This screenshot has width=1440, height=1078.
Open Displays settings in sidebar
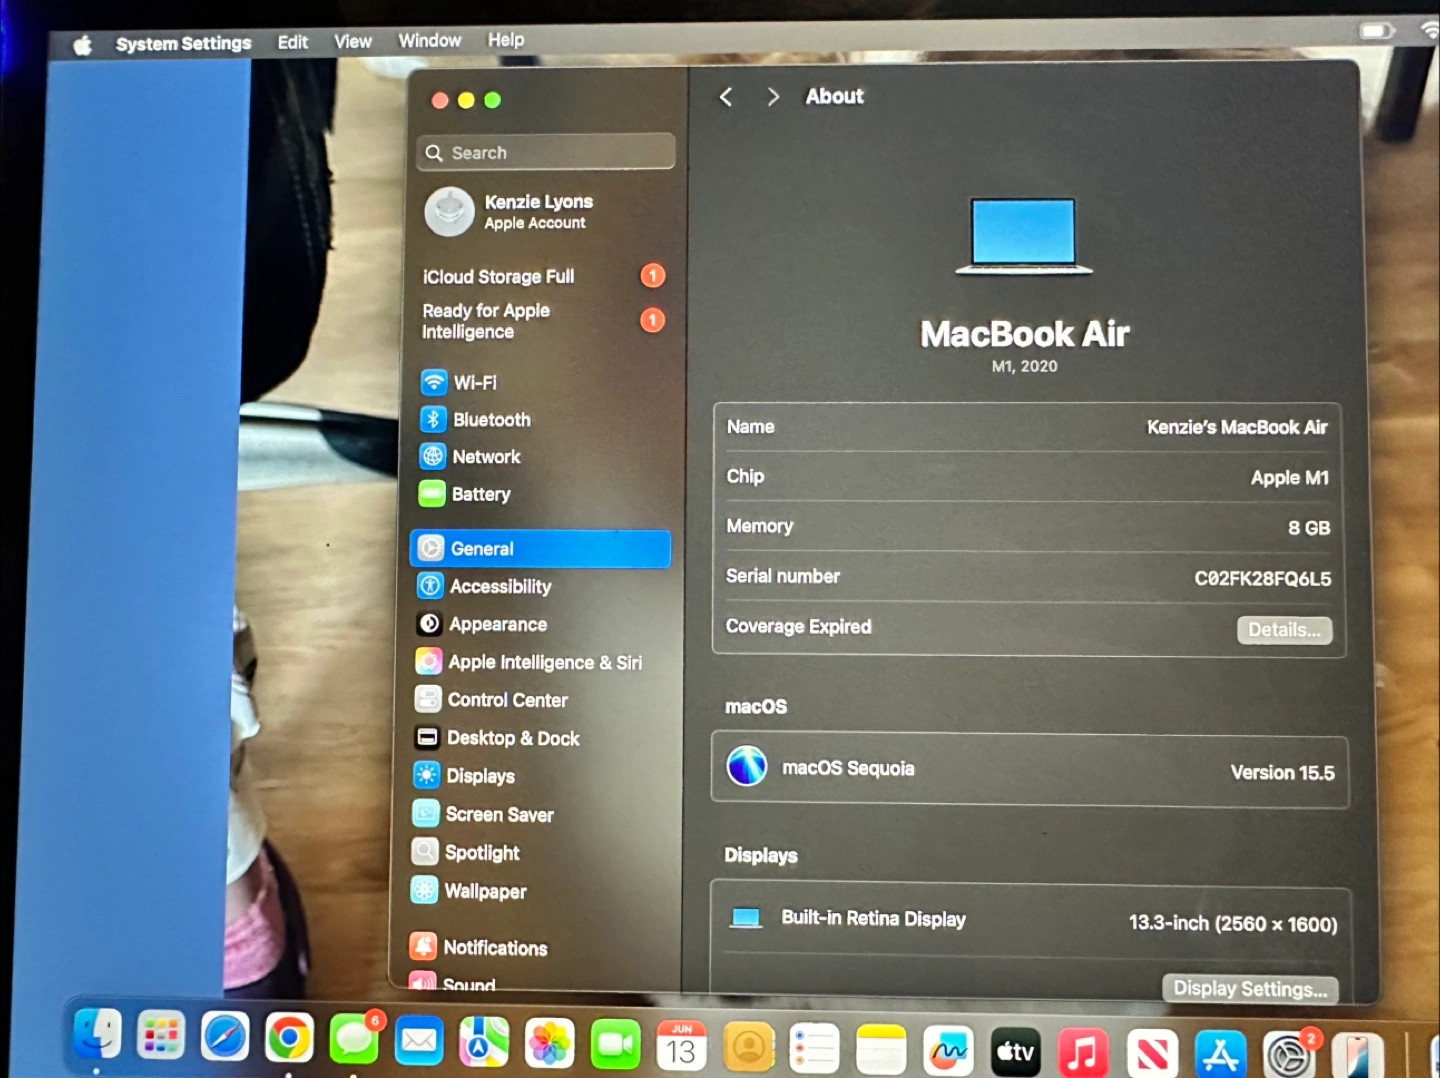pyautogui.click(x=465, y=776)
